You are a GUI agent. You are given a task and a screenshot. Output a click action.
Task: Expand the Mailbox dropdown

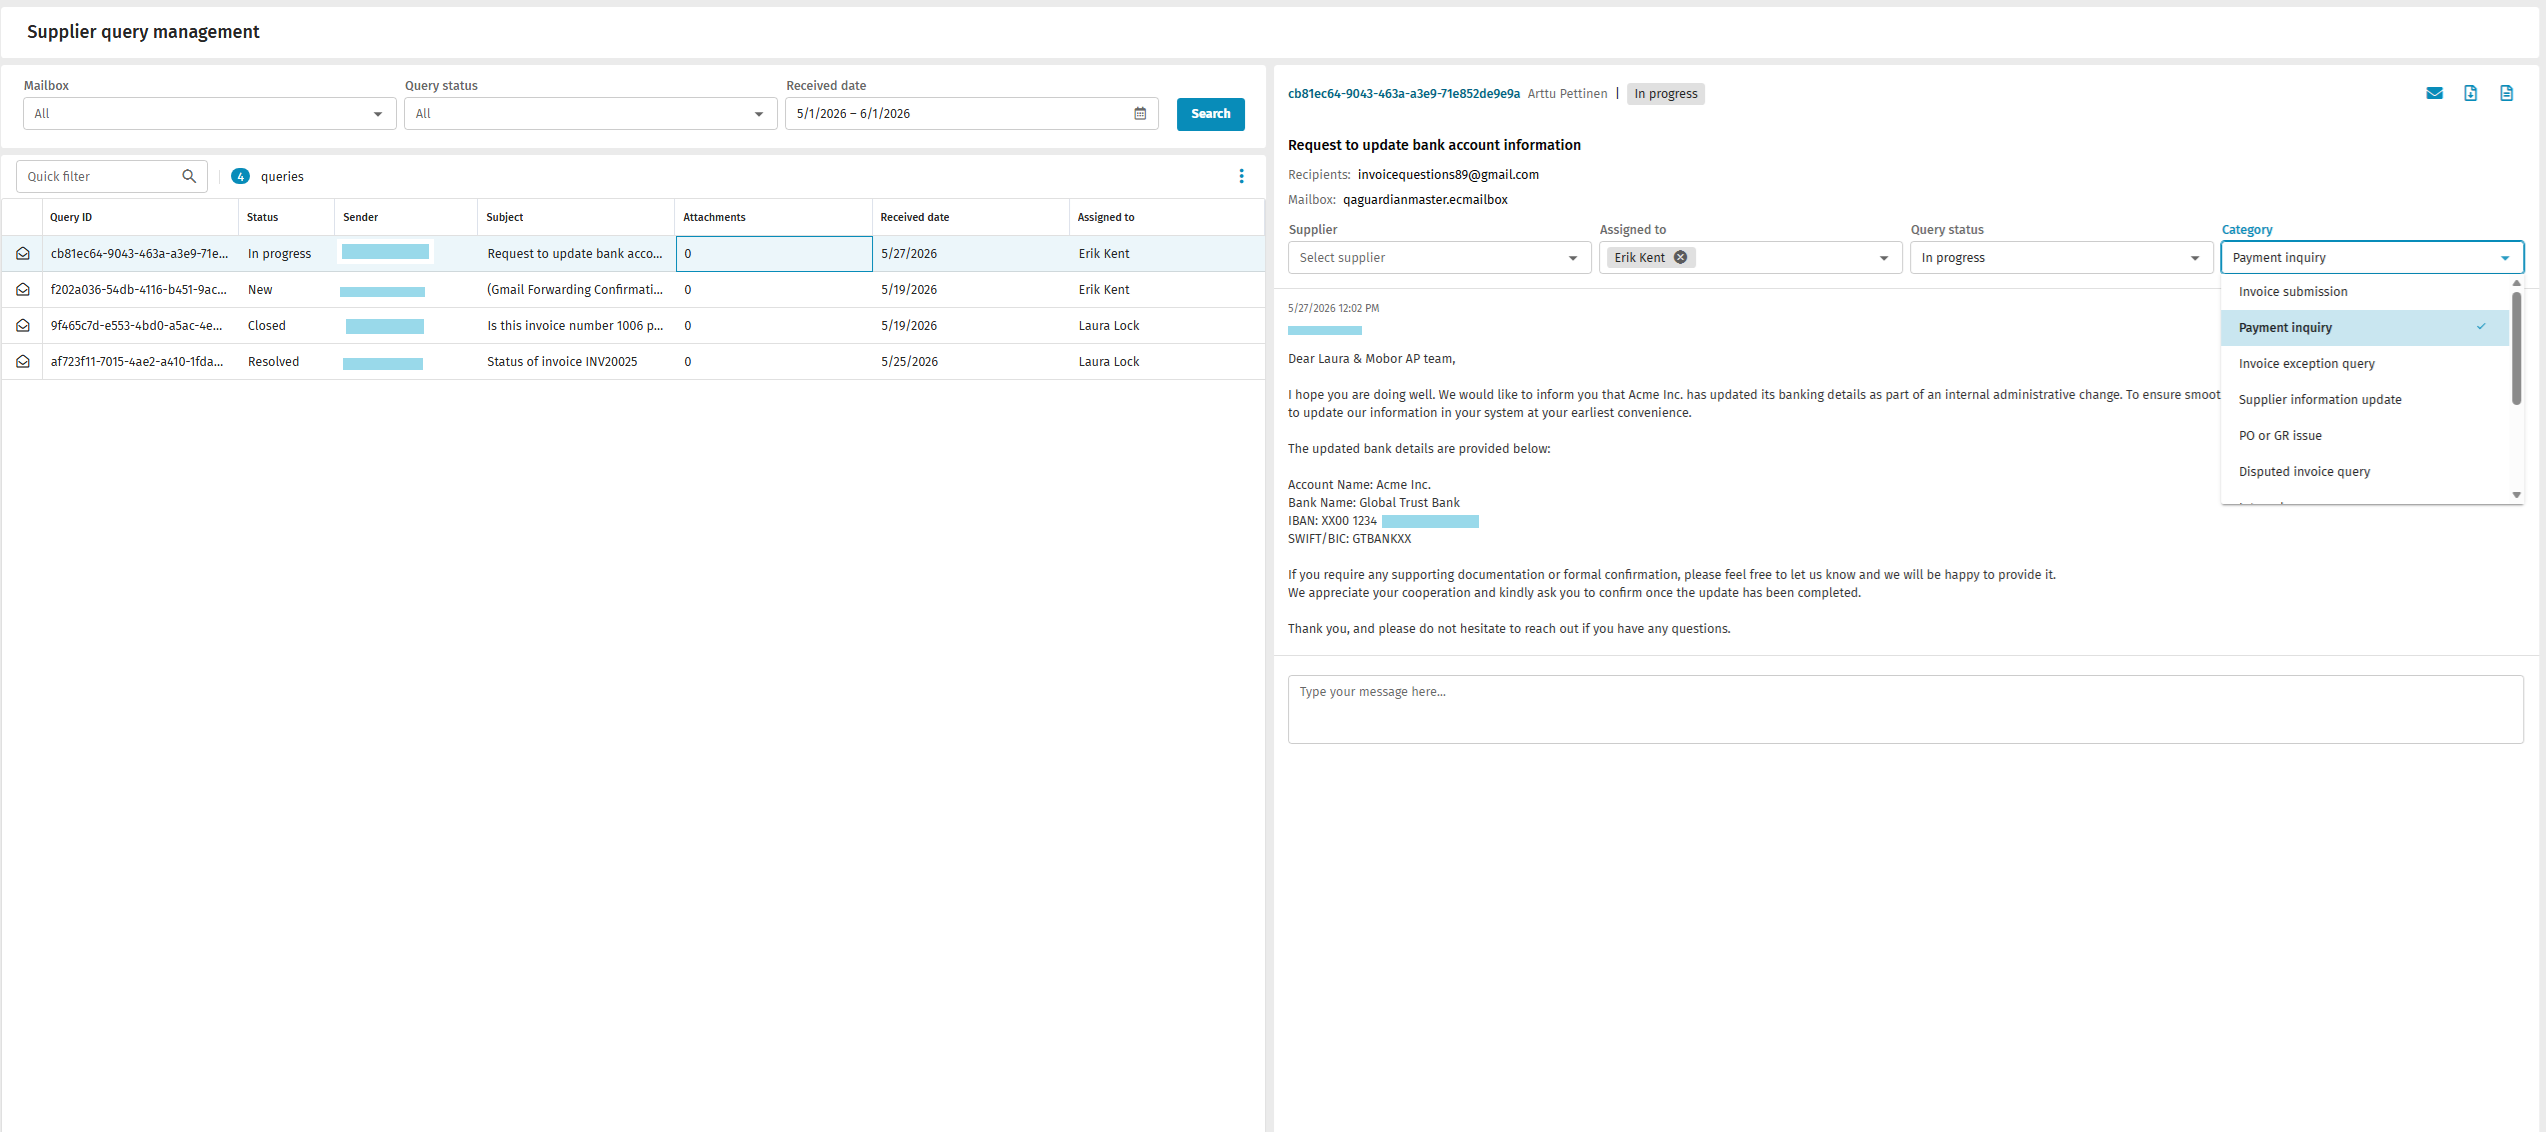[377, 114]
